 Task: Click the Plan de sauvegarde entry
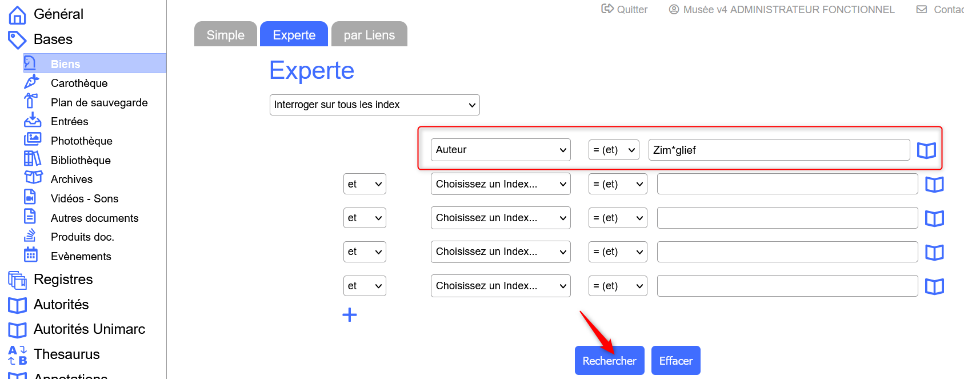(x=99, y=102)
